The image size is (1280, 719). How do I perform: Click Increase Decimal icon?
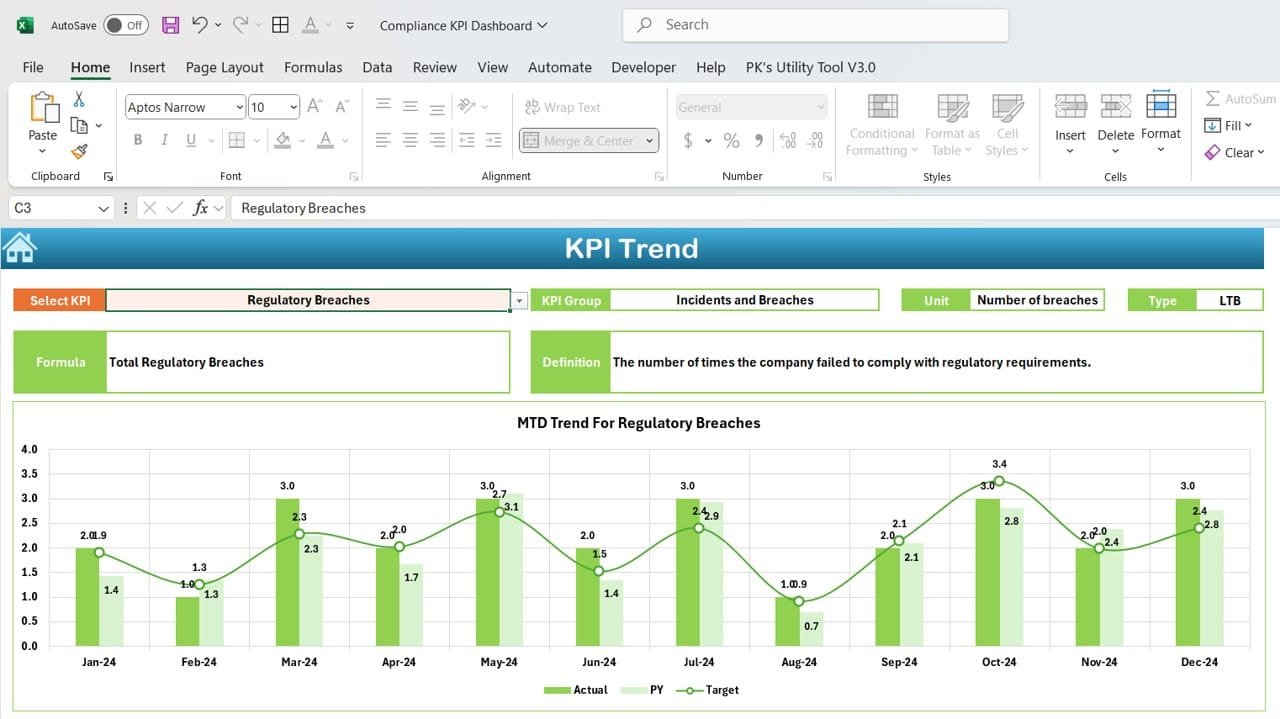[787, 140]
